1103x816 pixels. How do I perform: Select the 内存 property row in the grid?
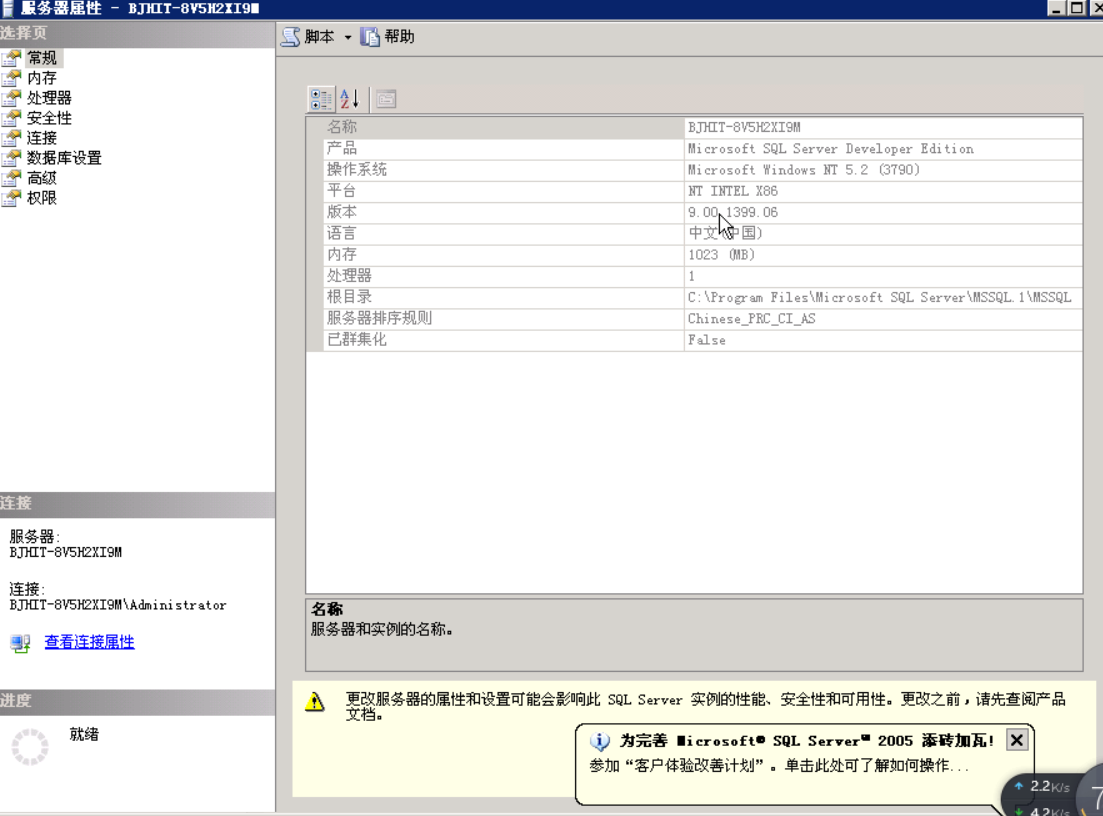coord(702,255)
